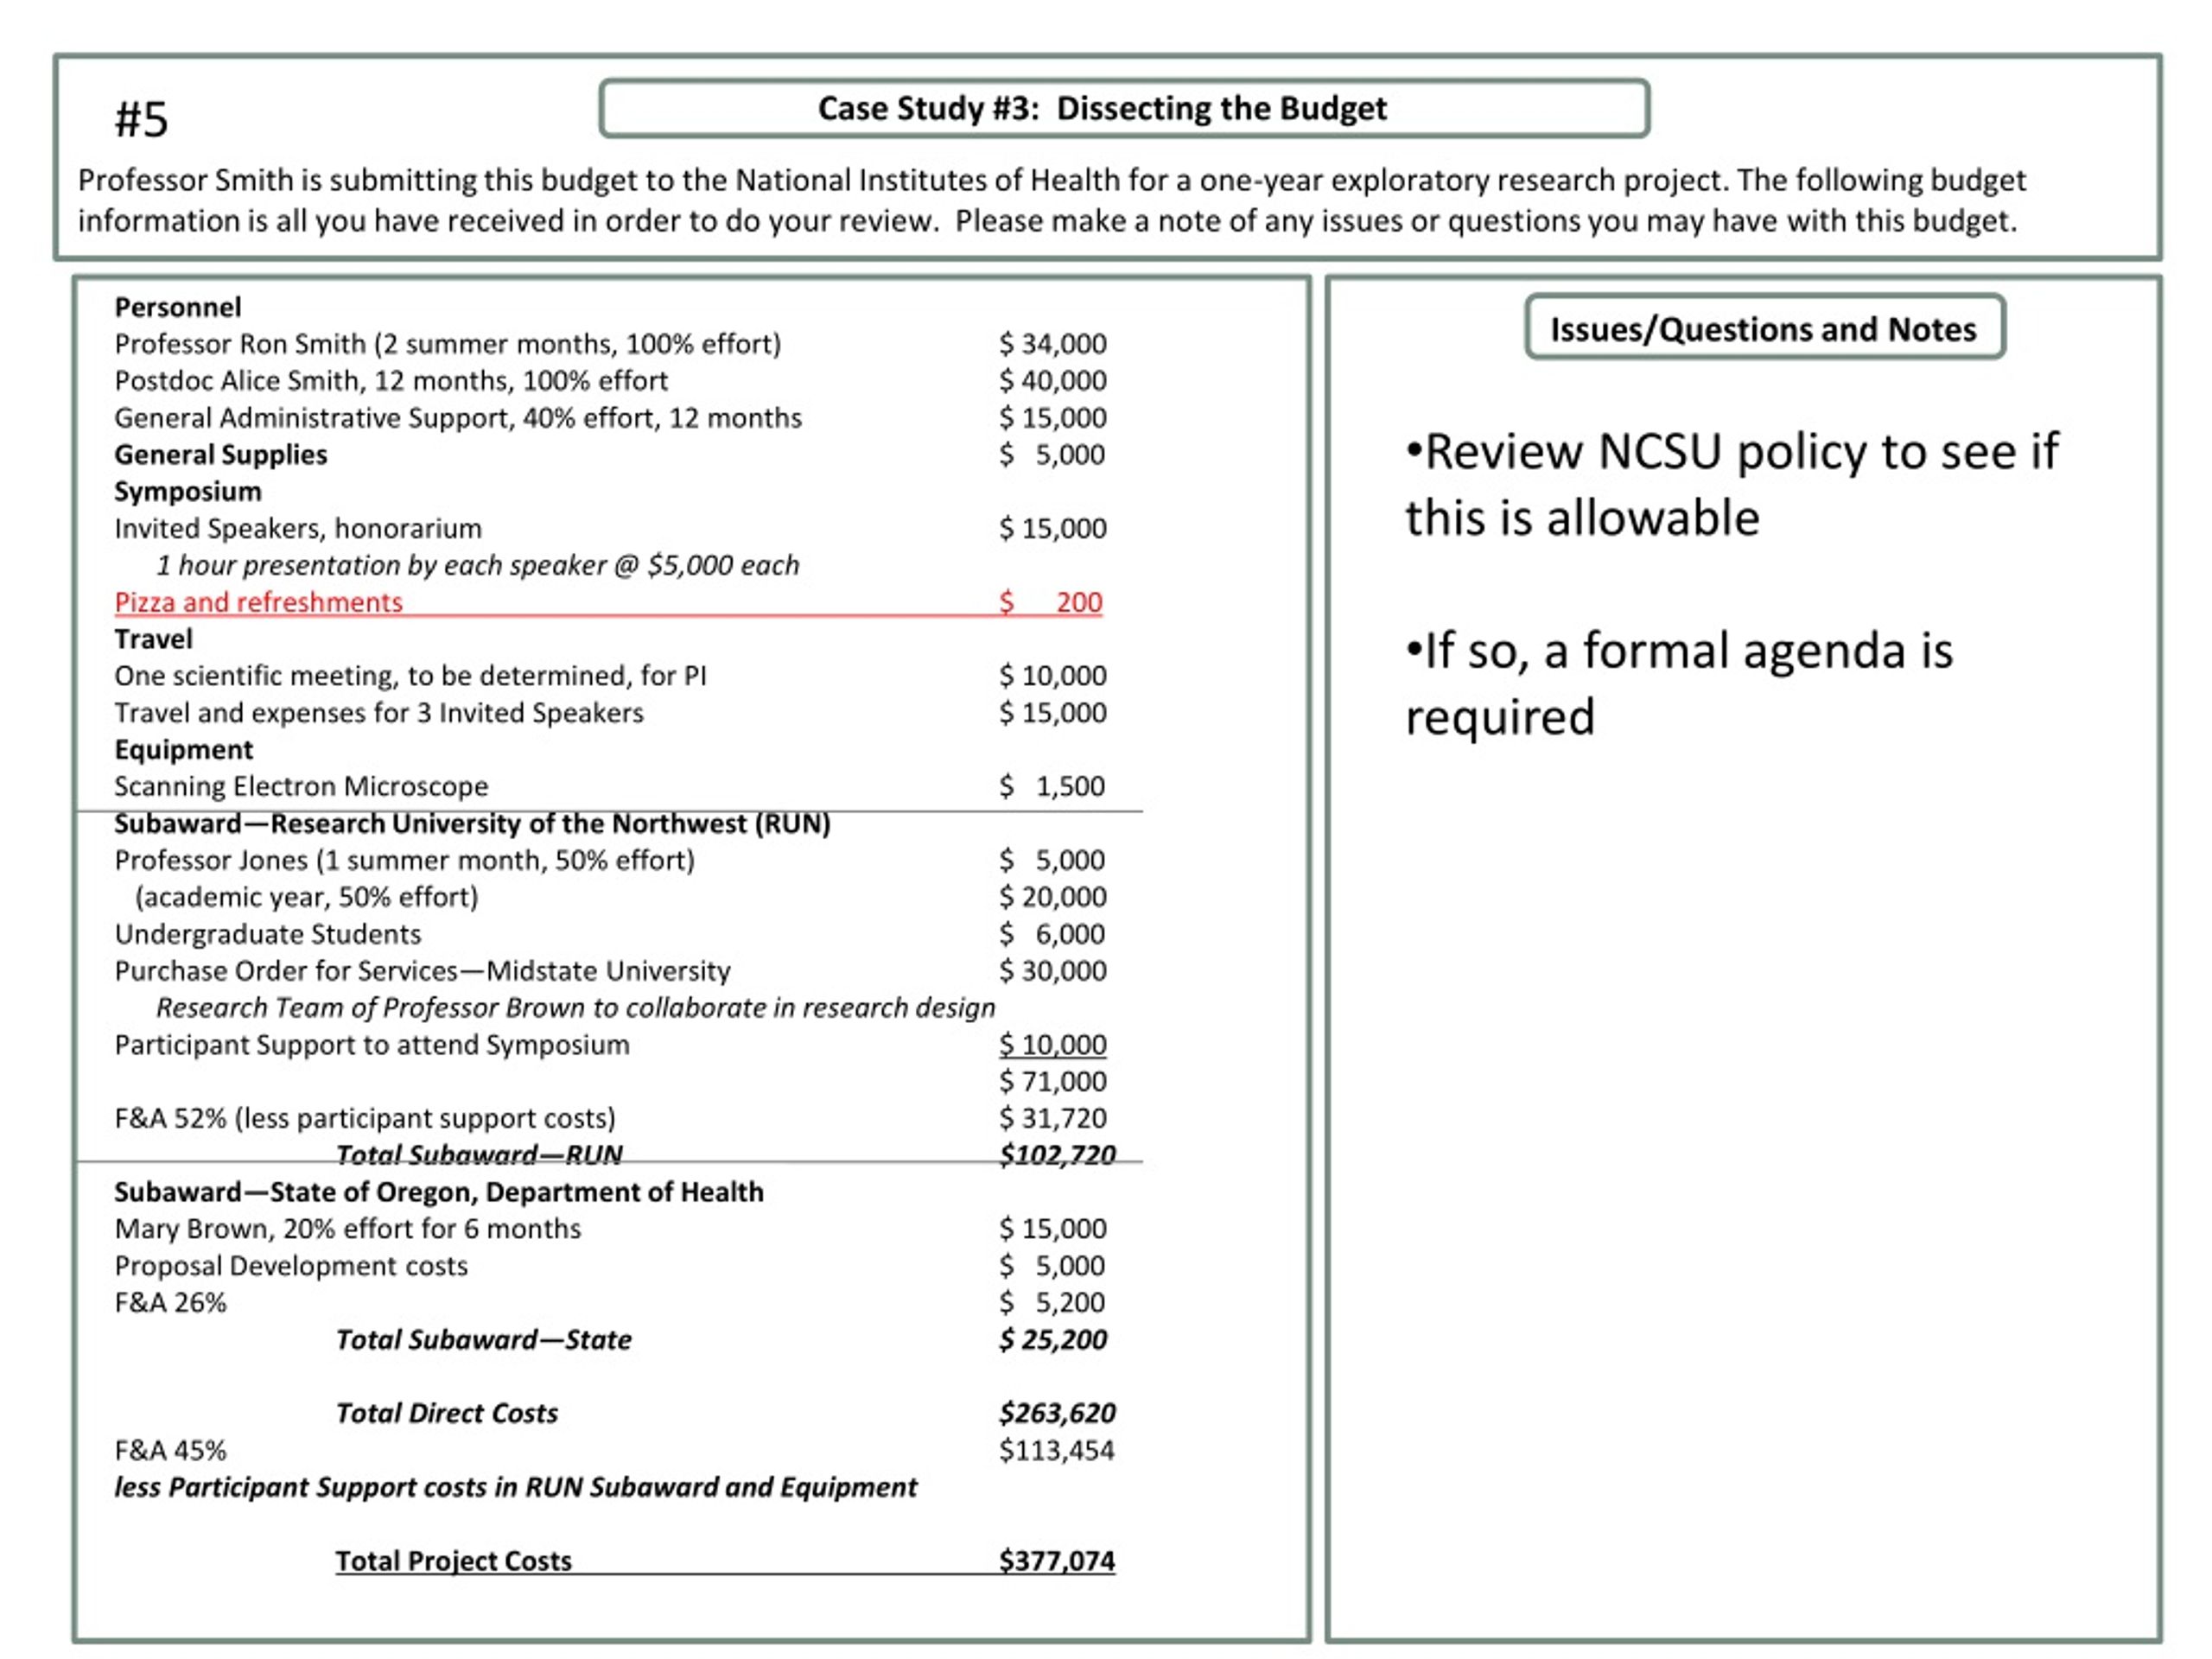2212x1659 pixels.
Task: Click the '$ 40,000' amount
Action: tap(1053, 381)
